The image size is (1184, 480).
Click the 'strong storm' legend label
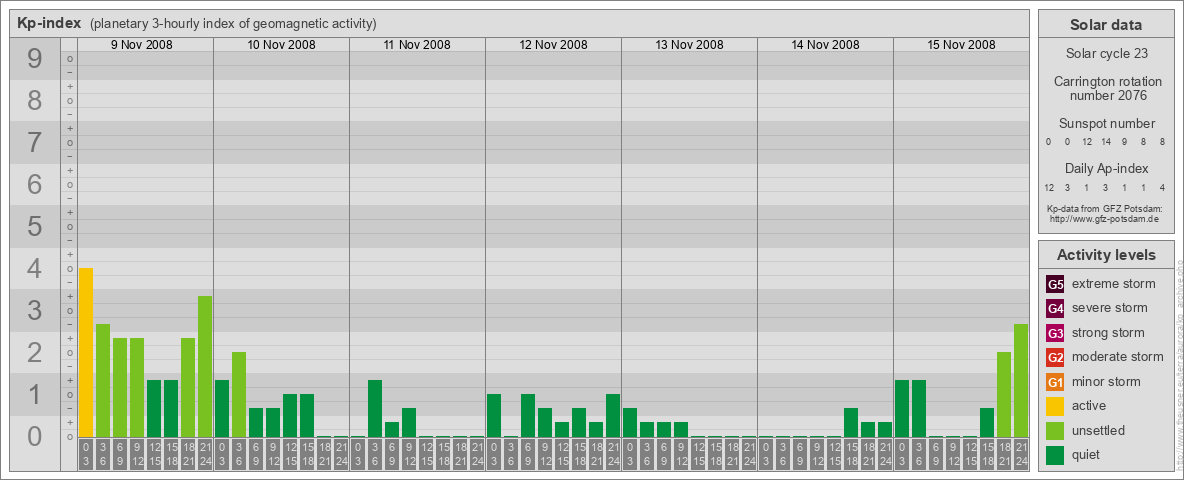click(x=1108, y=332)
